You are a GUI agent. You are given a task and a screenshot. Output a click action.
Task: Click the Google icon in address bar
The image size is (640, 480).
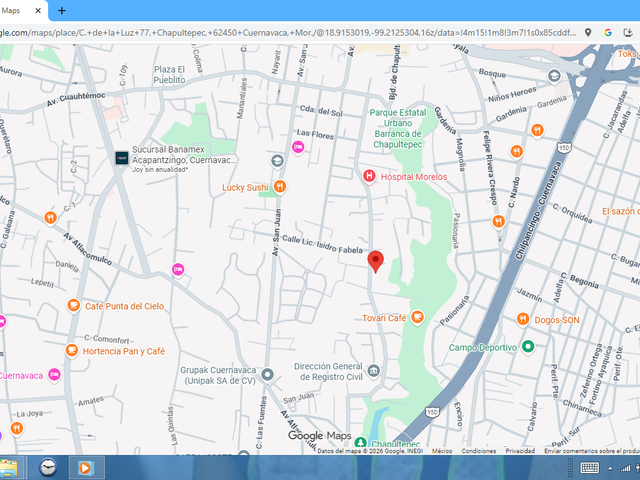pos(608,32)
